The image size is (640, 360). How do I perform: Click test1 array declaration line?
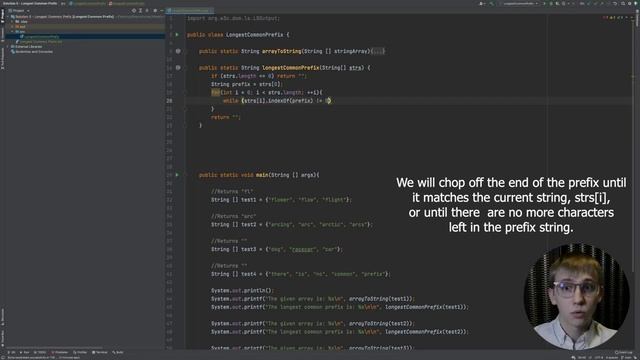coord(281,200)
